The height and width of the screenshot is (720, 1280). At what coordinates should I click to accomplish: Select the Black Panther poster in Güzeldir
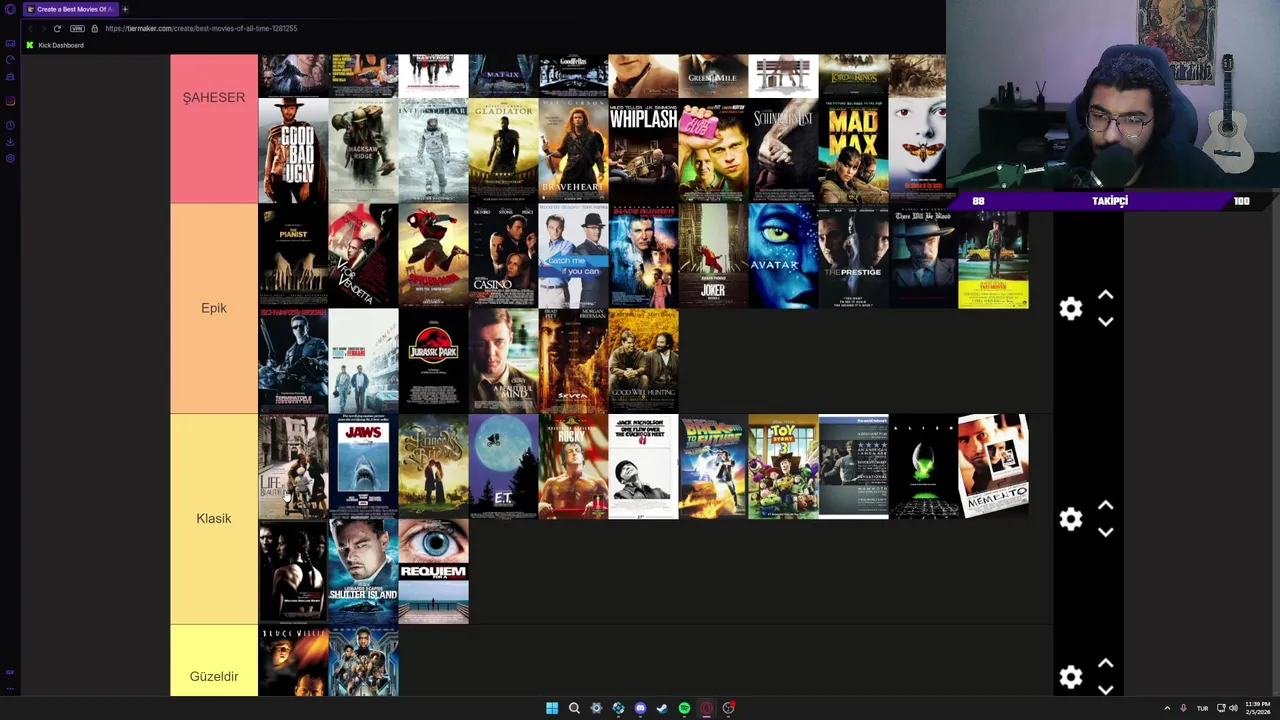click(363, 661)
